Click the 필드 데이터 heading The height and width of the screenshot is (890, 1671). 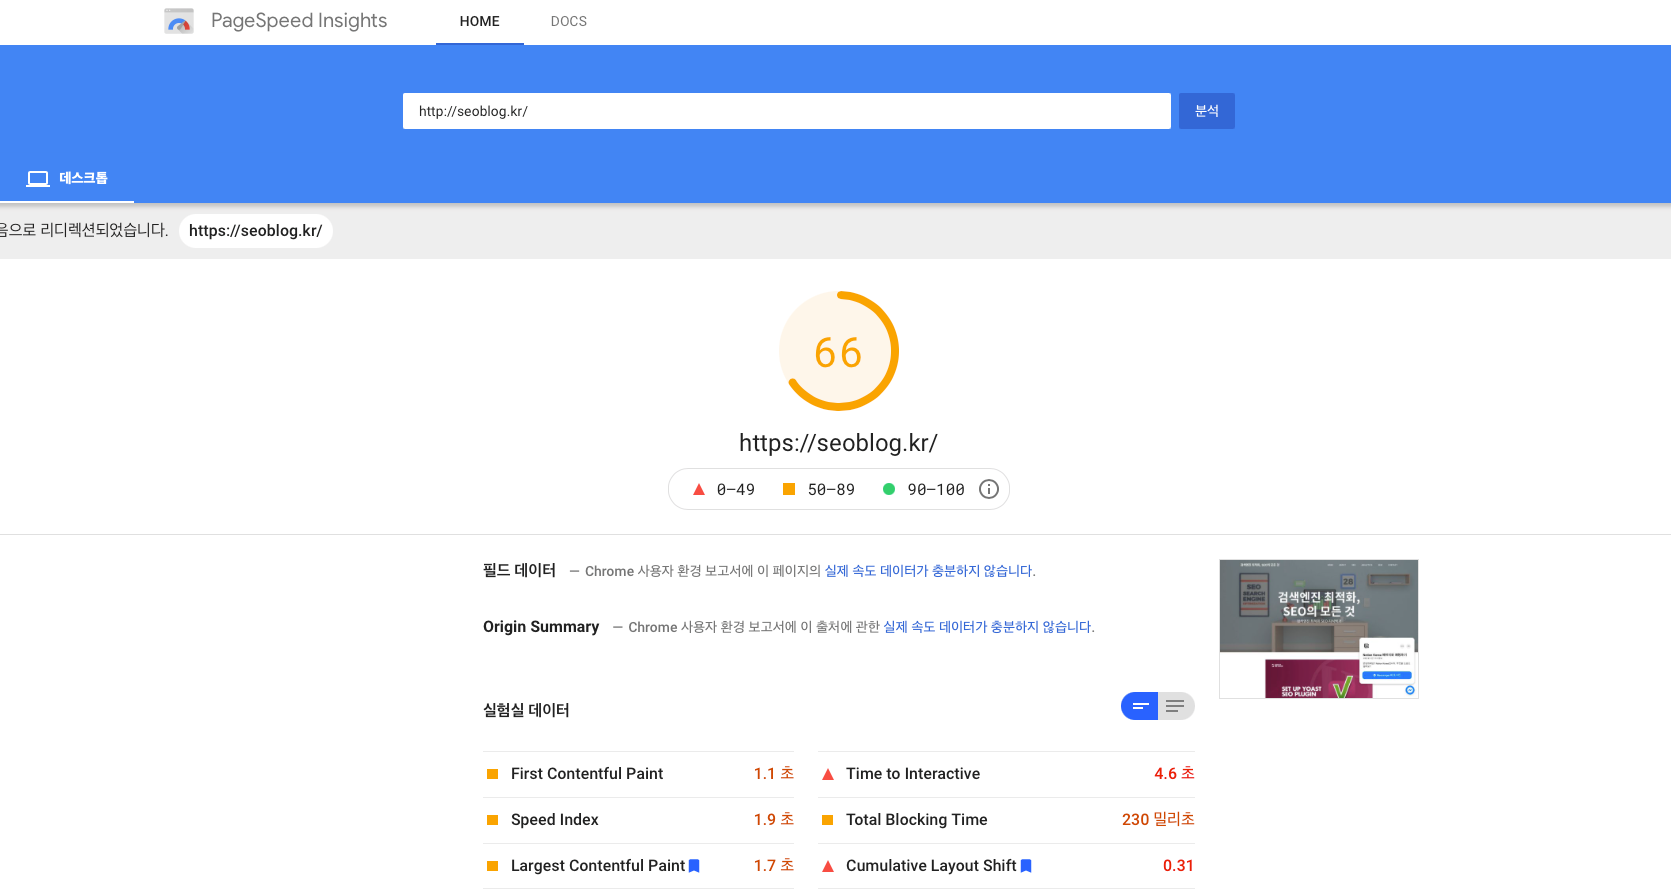[519, 570]
